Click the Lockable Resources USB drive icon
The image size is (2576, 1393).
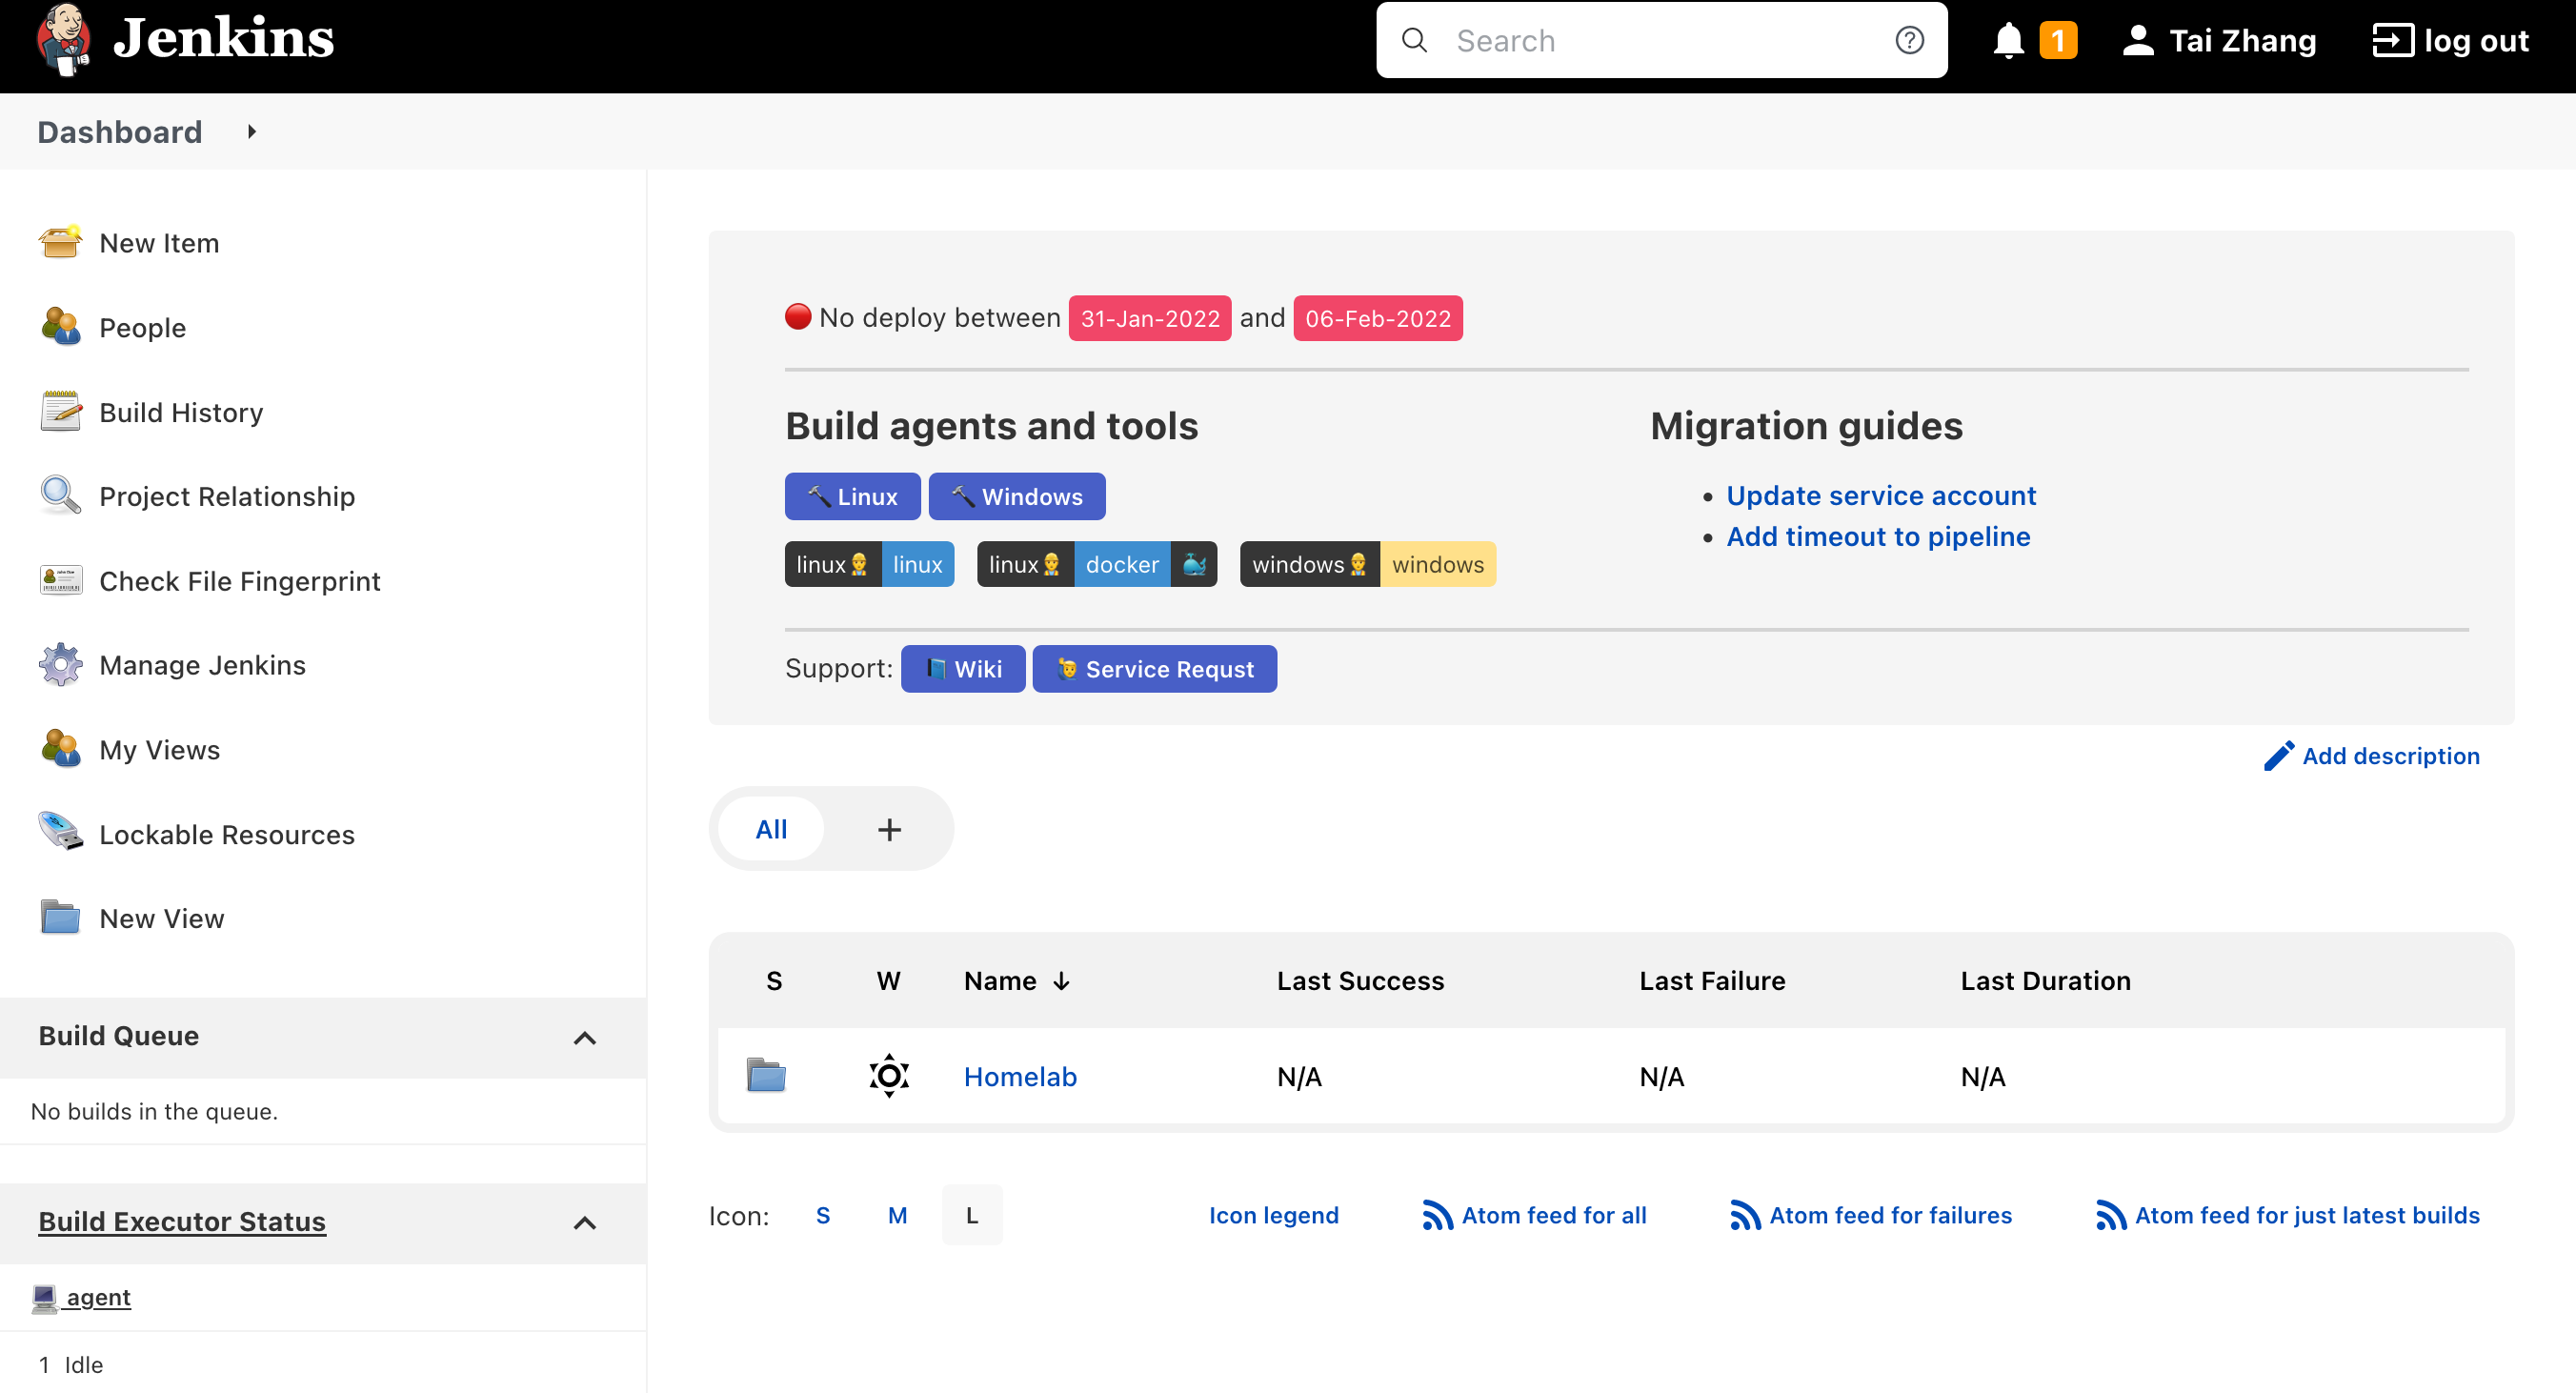click(x=60, y=833)
